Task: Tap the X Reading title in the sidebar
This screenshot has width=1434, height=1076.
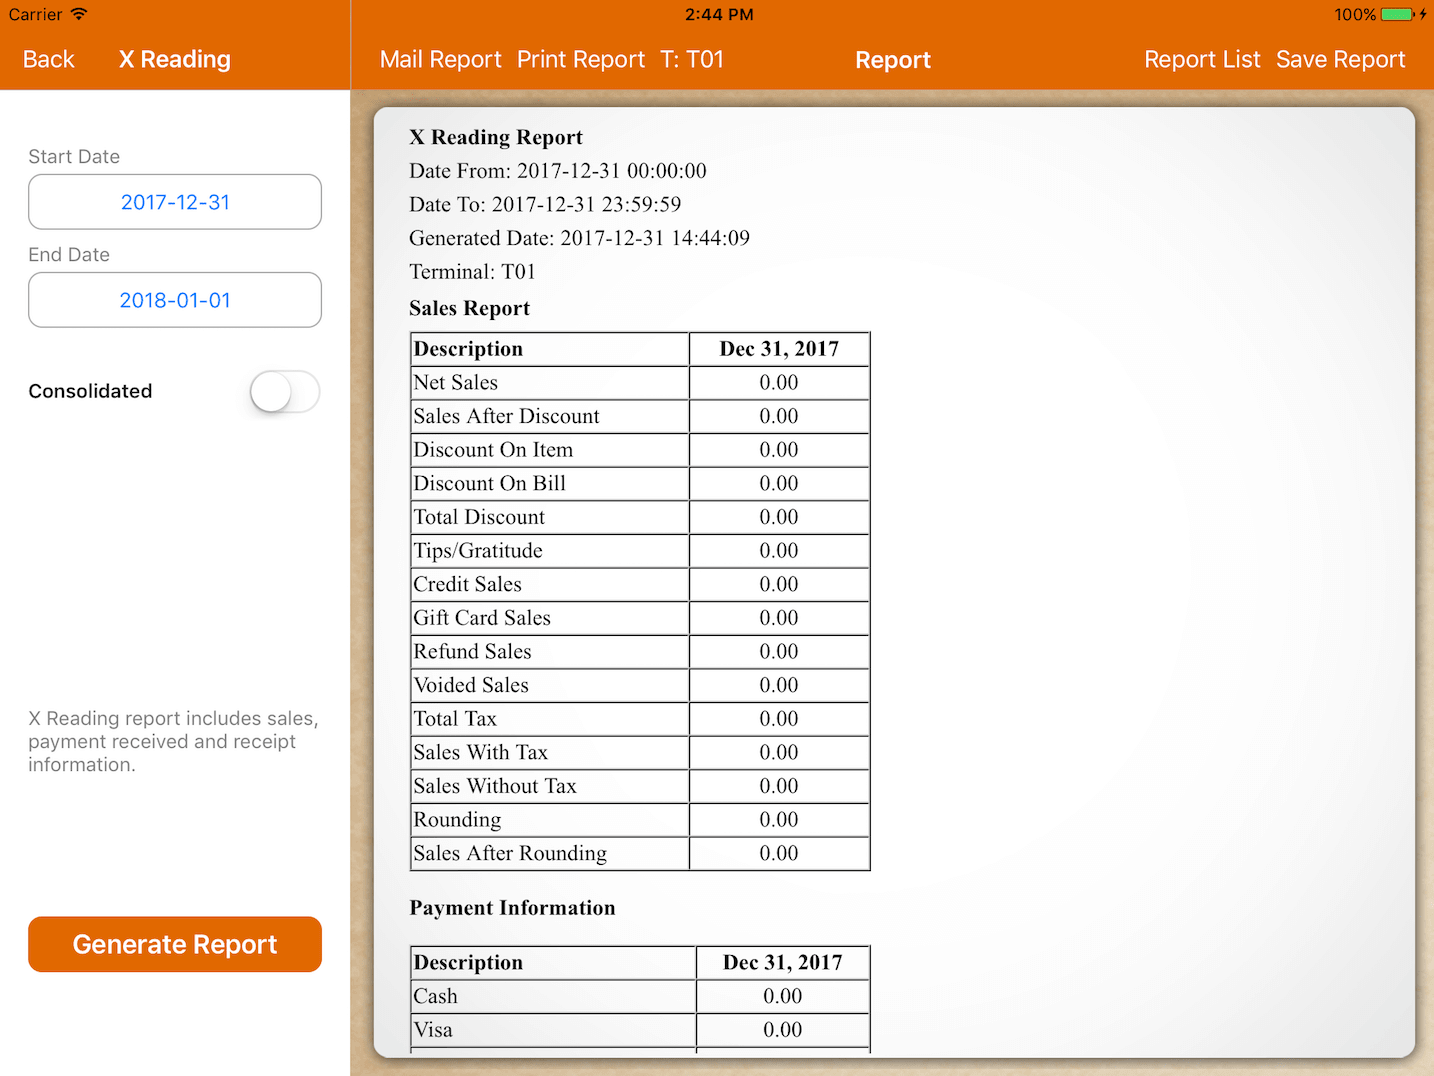Action: tap(175, 60)
